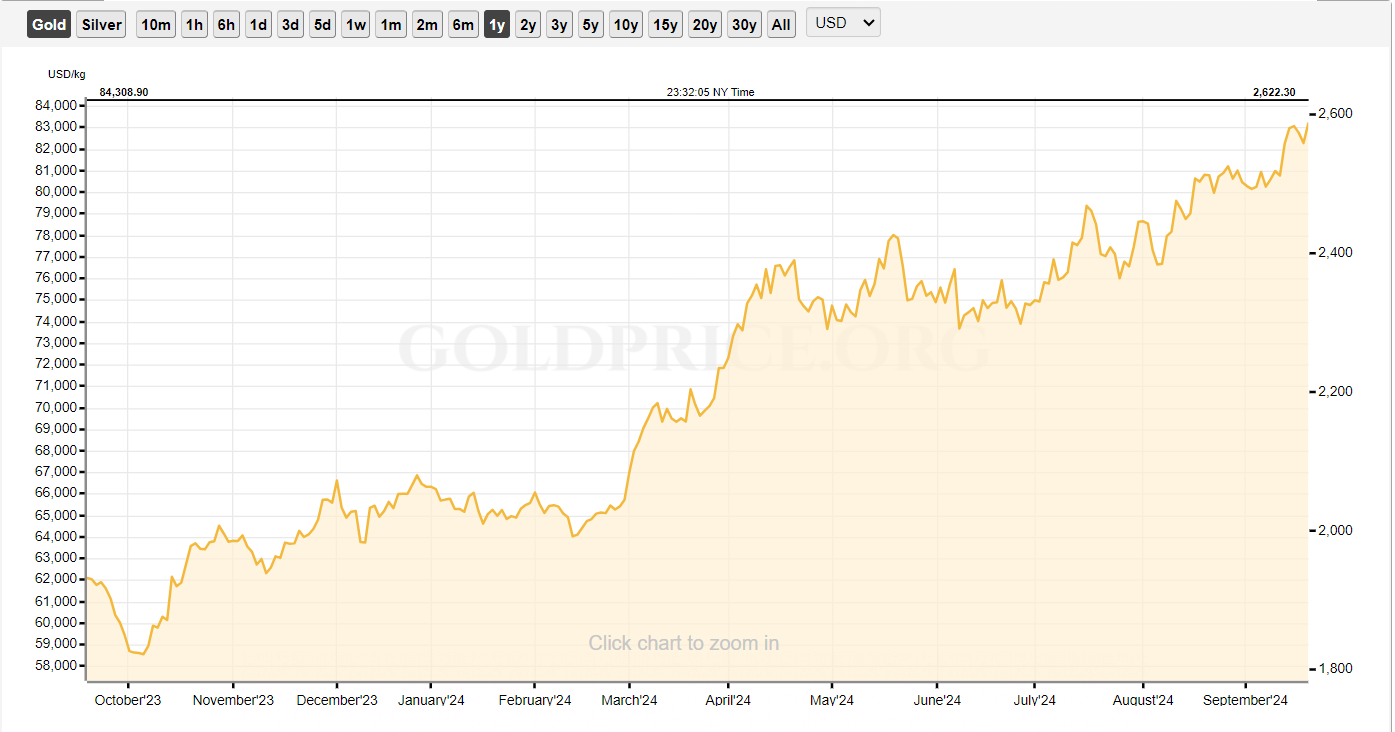Click the 2,400 right axis value

click(x=1335, y=252)
